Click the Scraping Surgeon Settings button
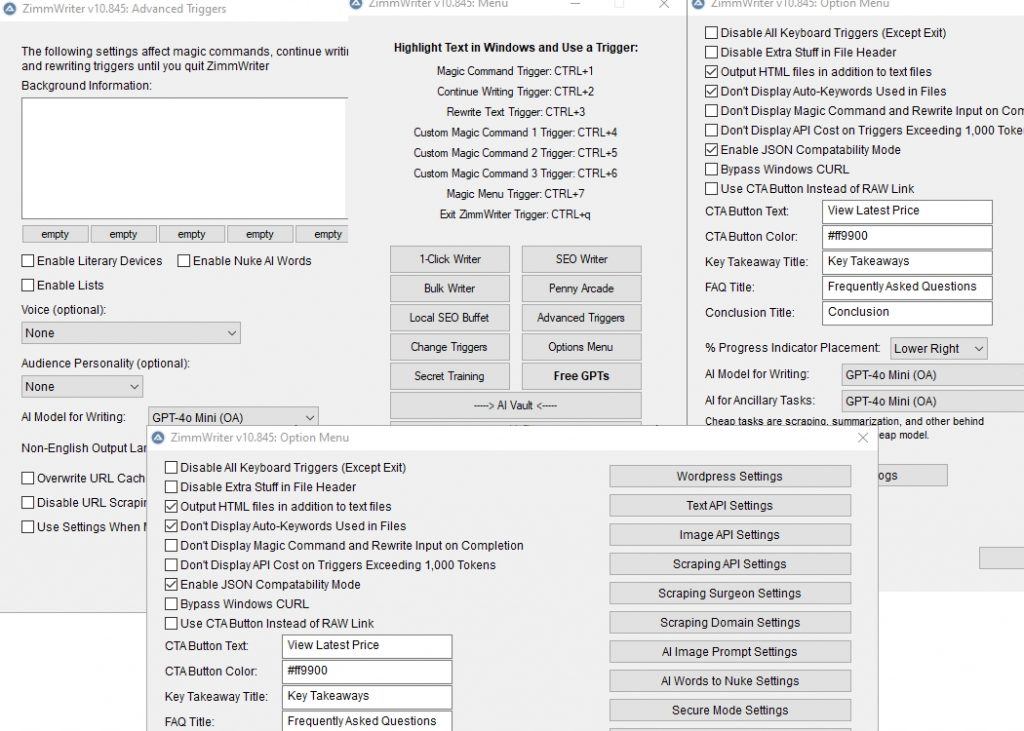 (729, 594)
